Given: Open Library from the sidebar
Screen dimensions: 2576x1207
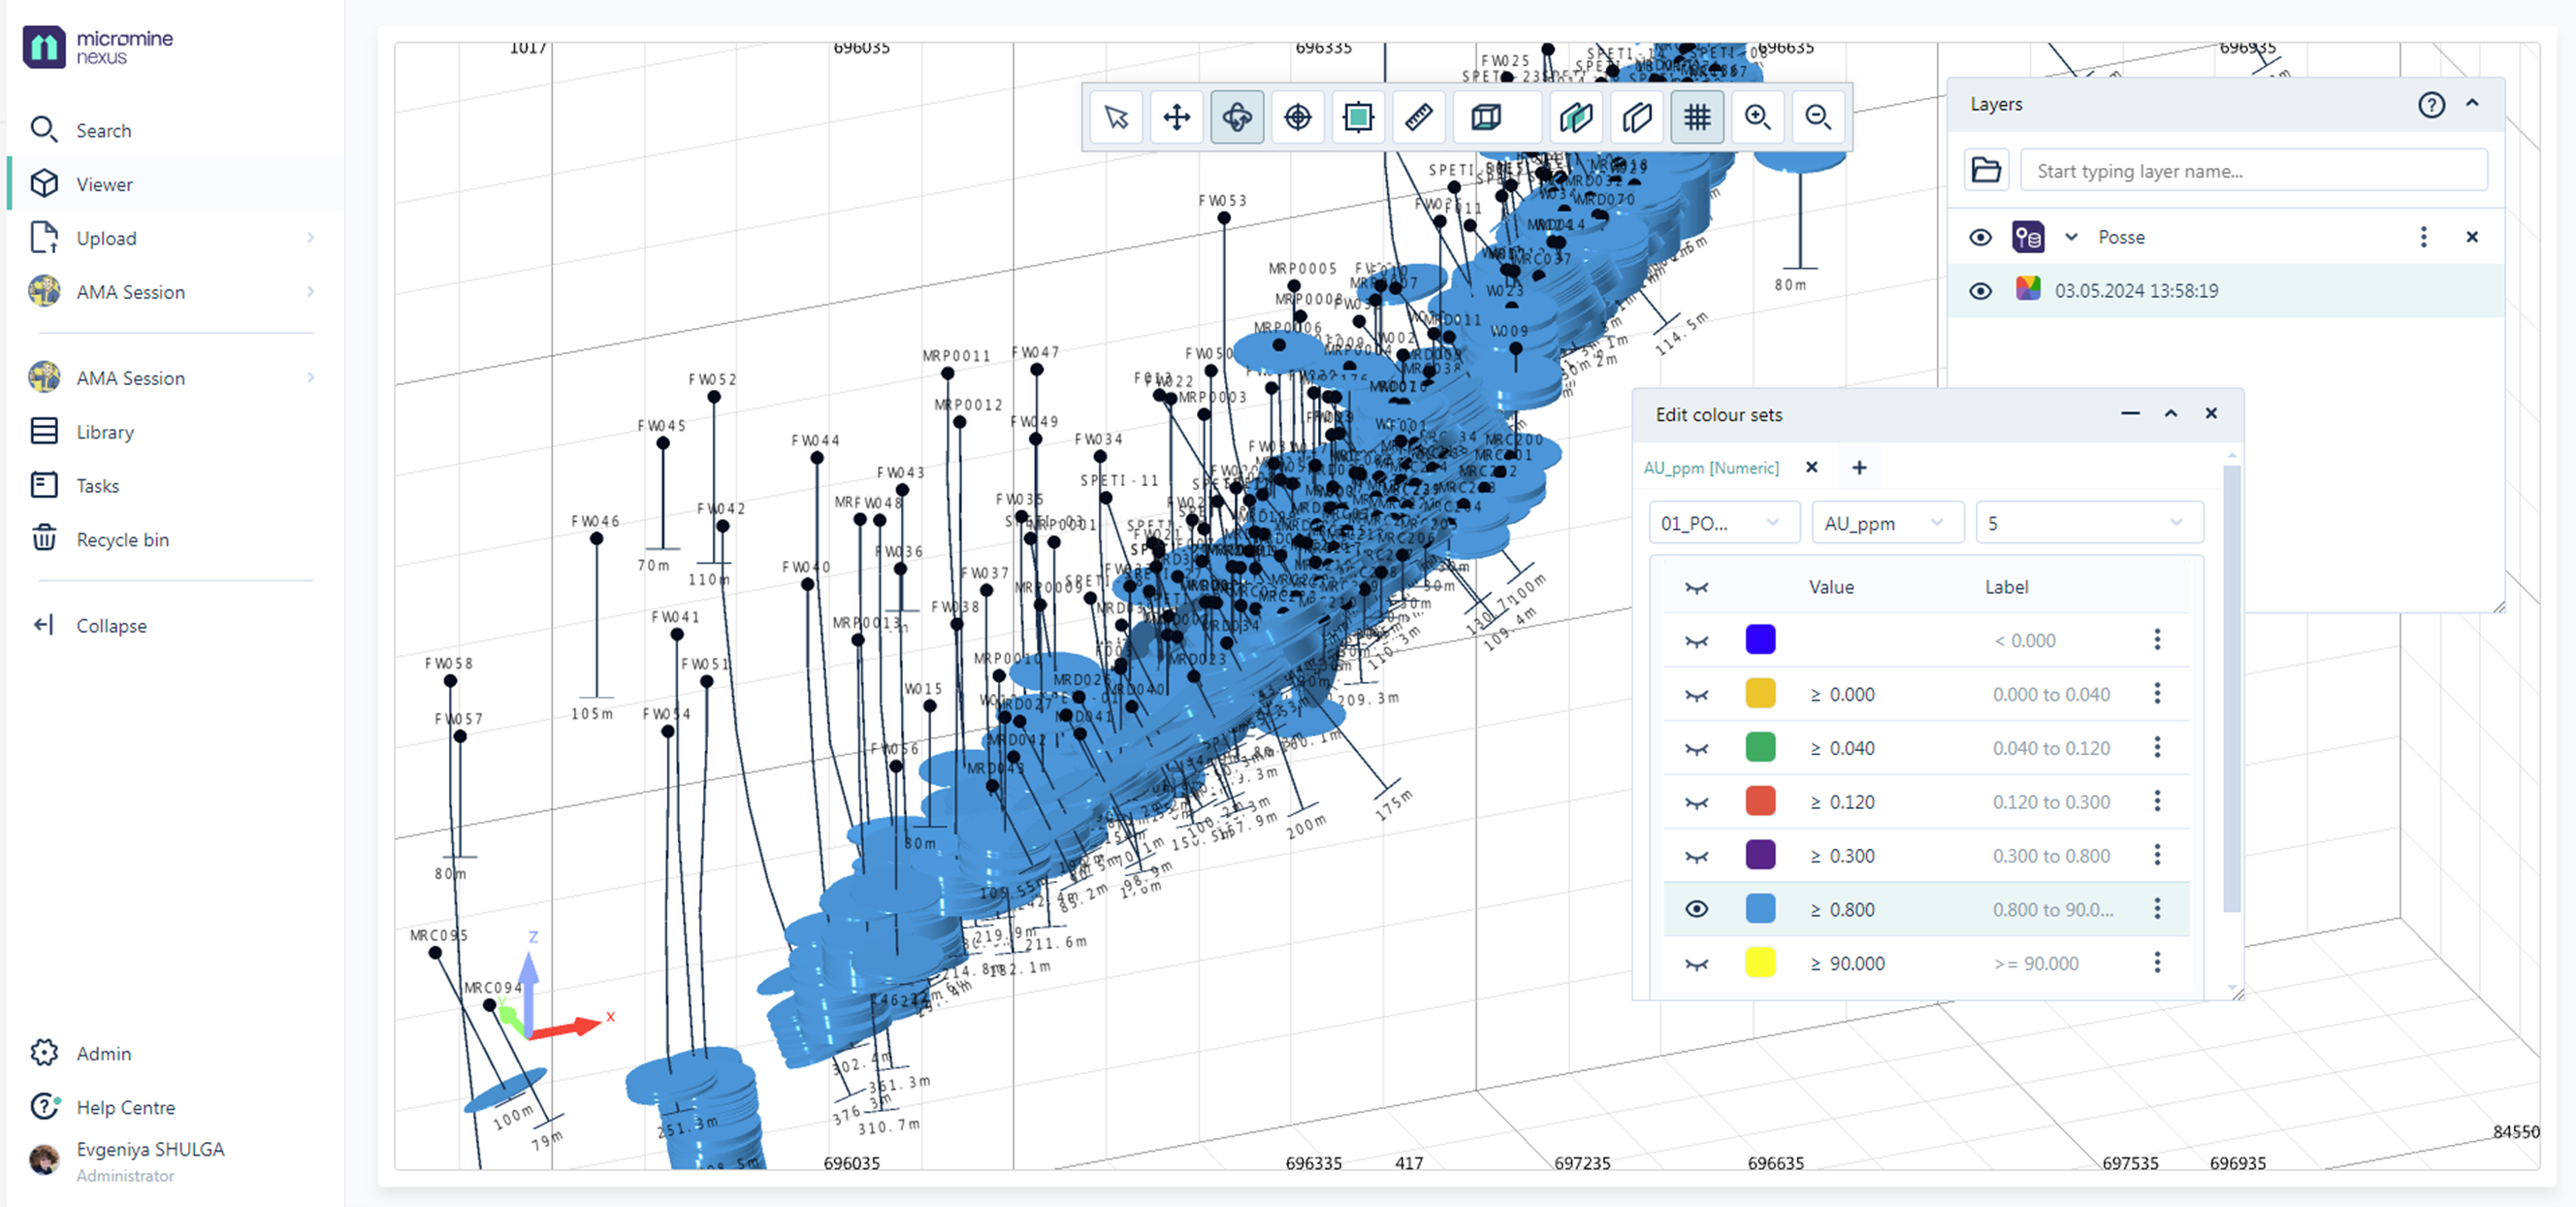Looking at the screenshot, I should (104, 432).
